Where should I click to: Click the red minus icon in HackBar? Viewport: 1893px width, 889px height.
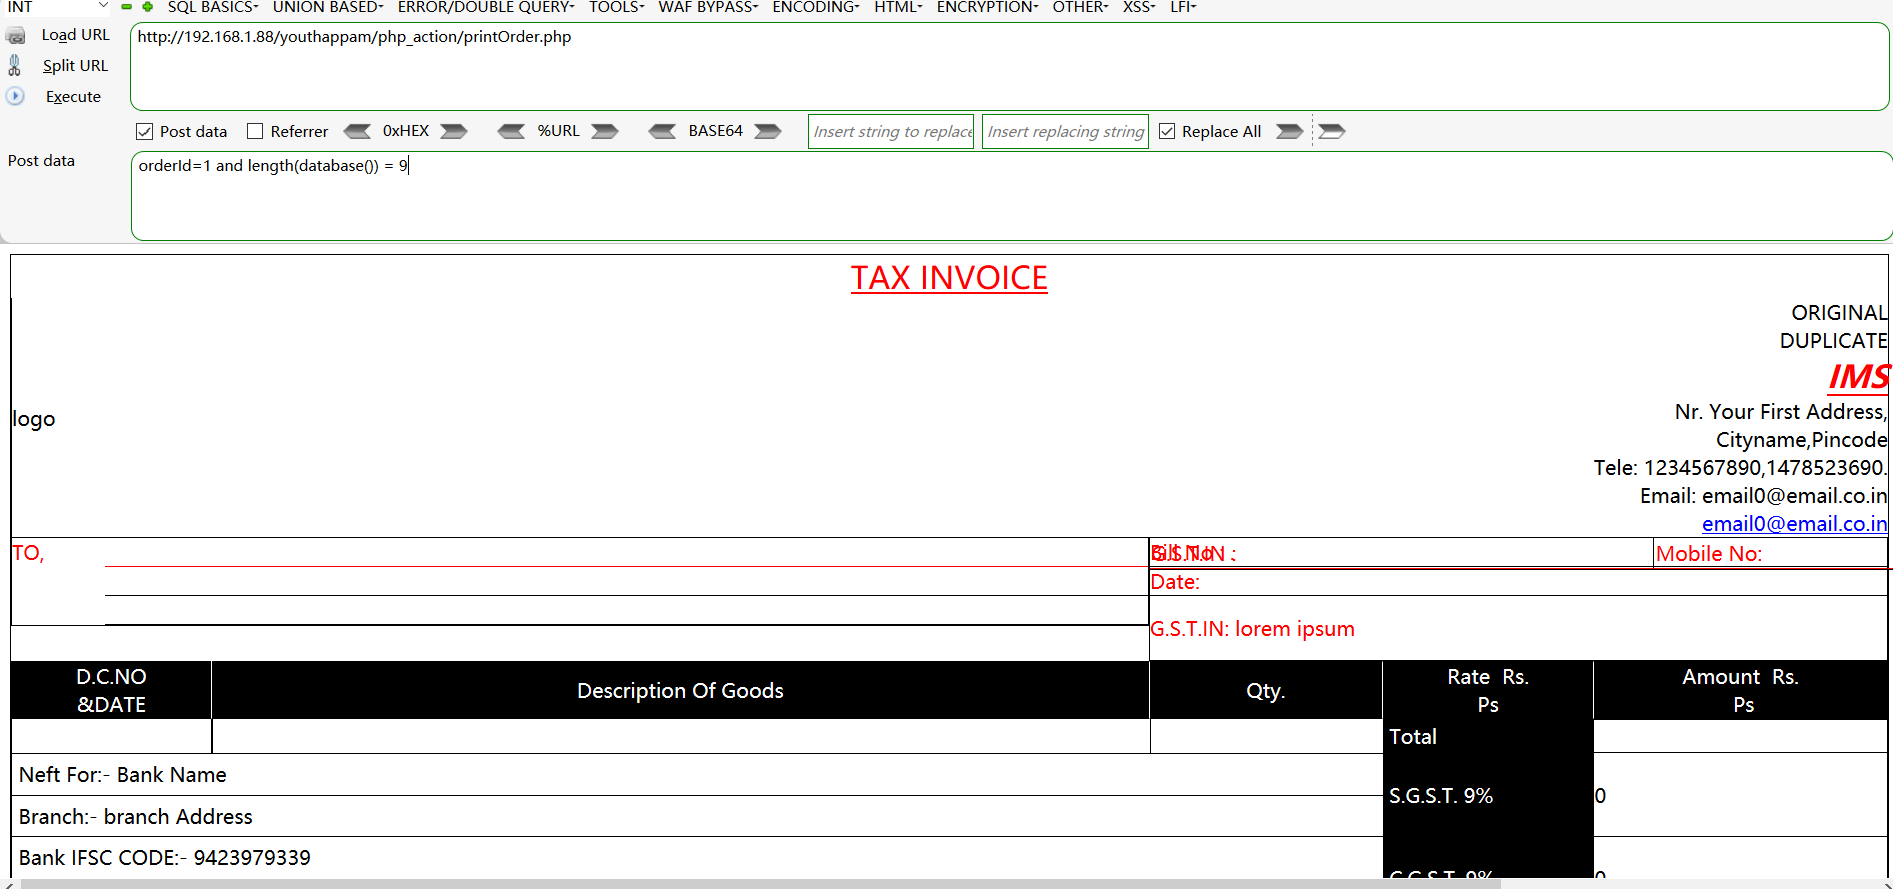pos(127,7)
